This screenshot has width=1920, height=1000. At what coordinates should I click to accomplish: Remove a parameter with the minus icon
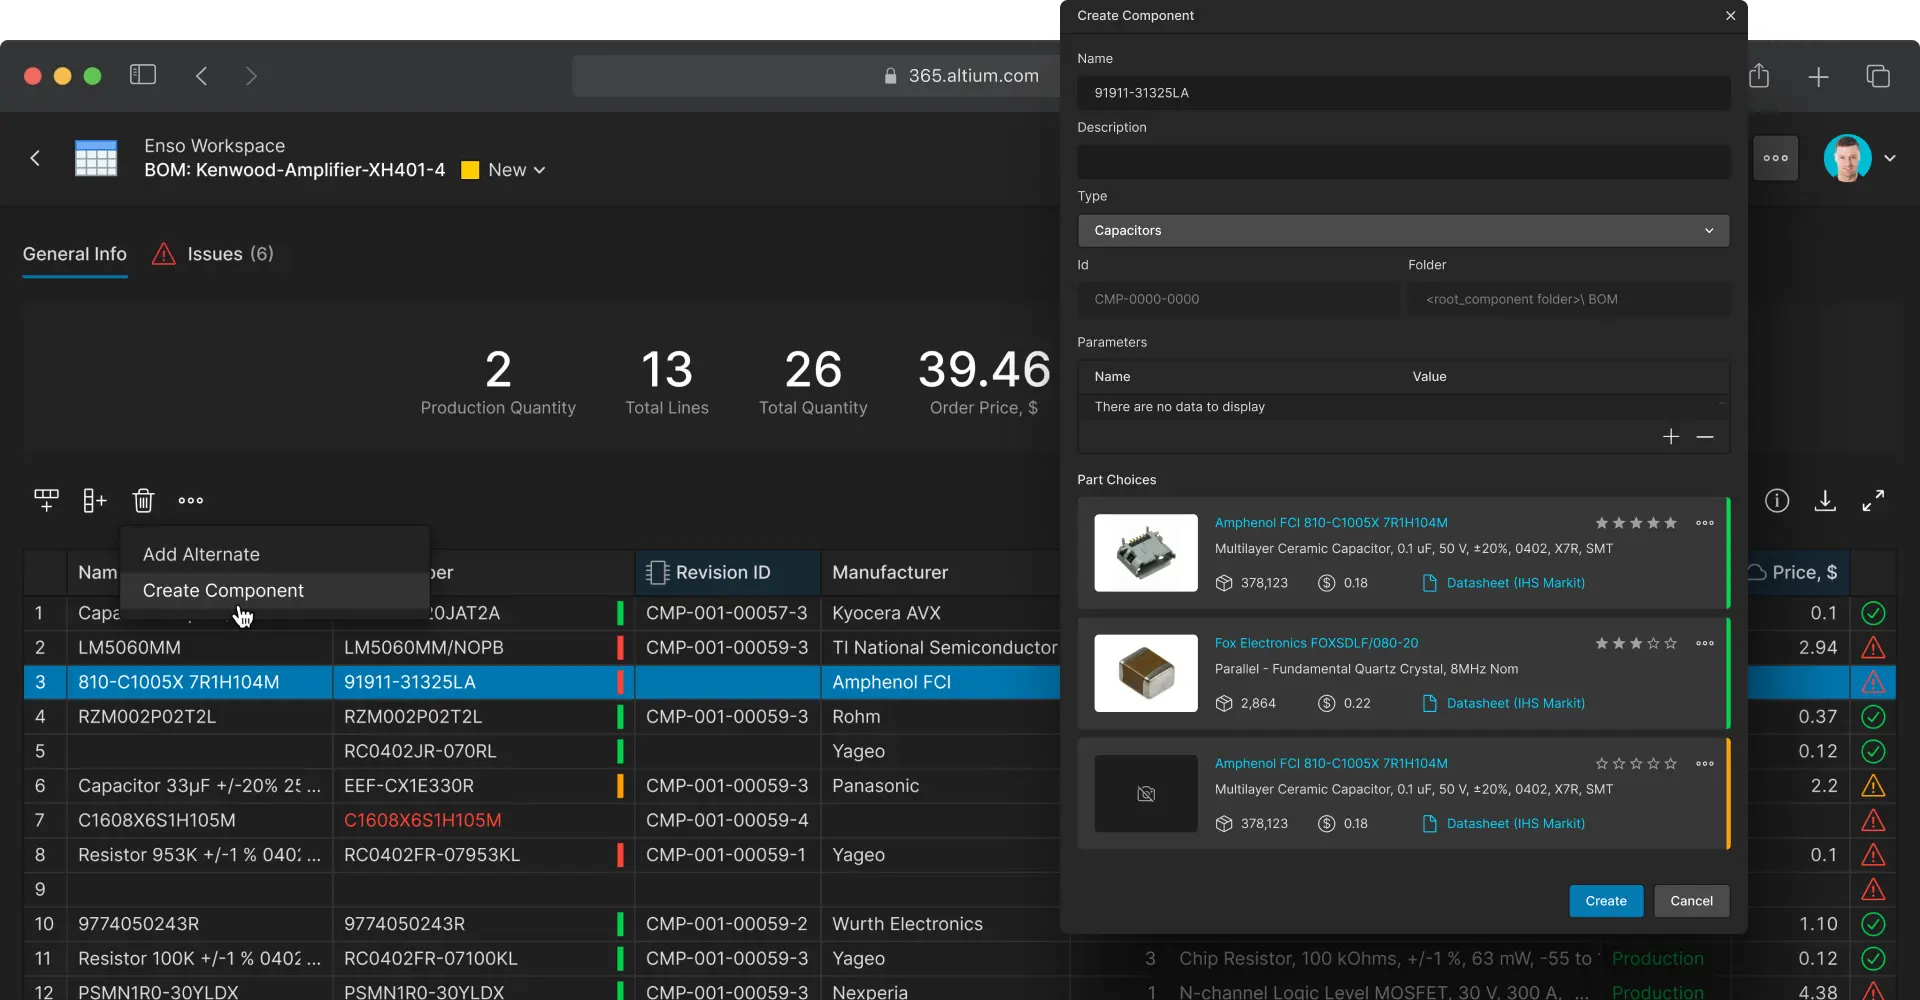coord(1705,437)
